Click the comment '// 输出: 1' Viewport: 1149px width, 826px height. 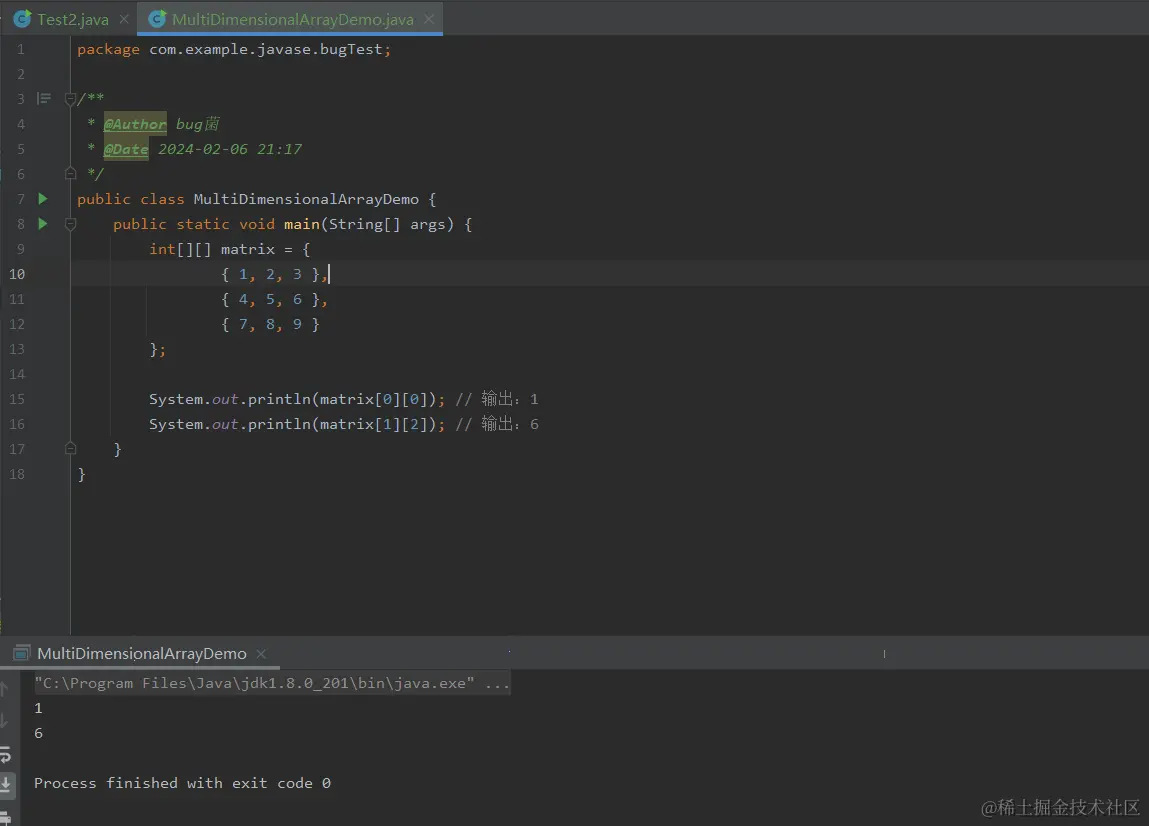pyautogui.click(x=498, y=399)
